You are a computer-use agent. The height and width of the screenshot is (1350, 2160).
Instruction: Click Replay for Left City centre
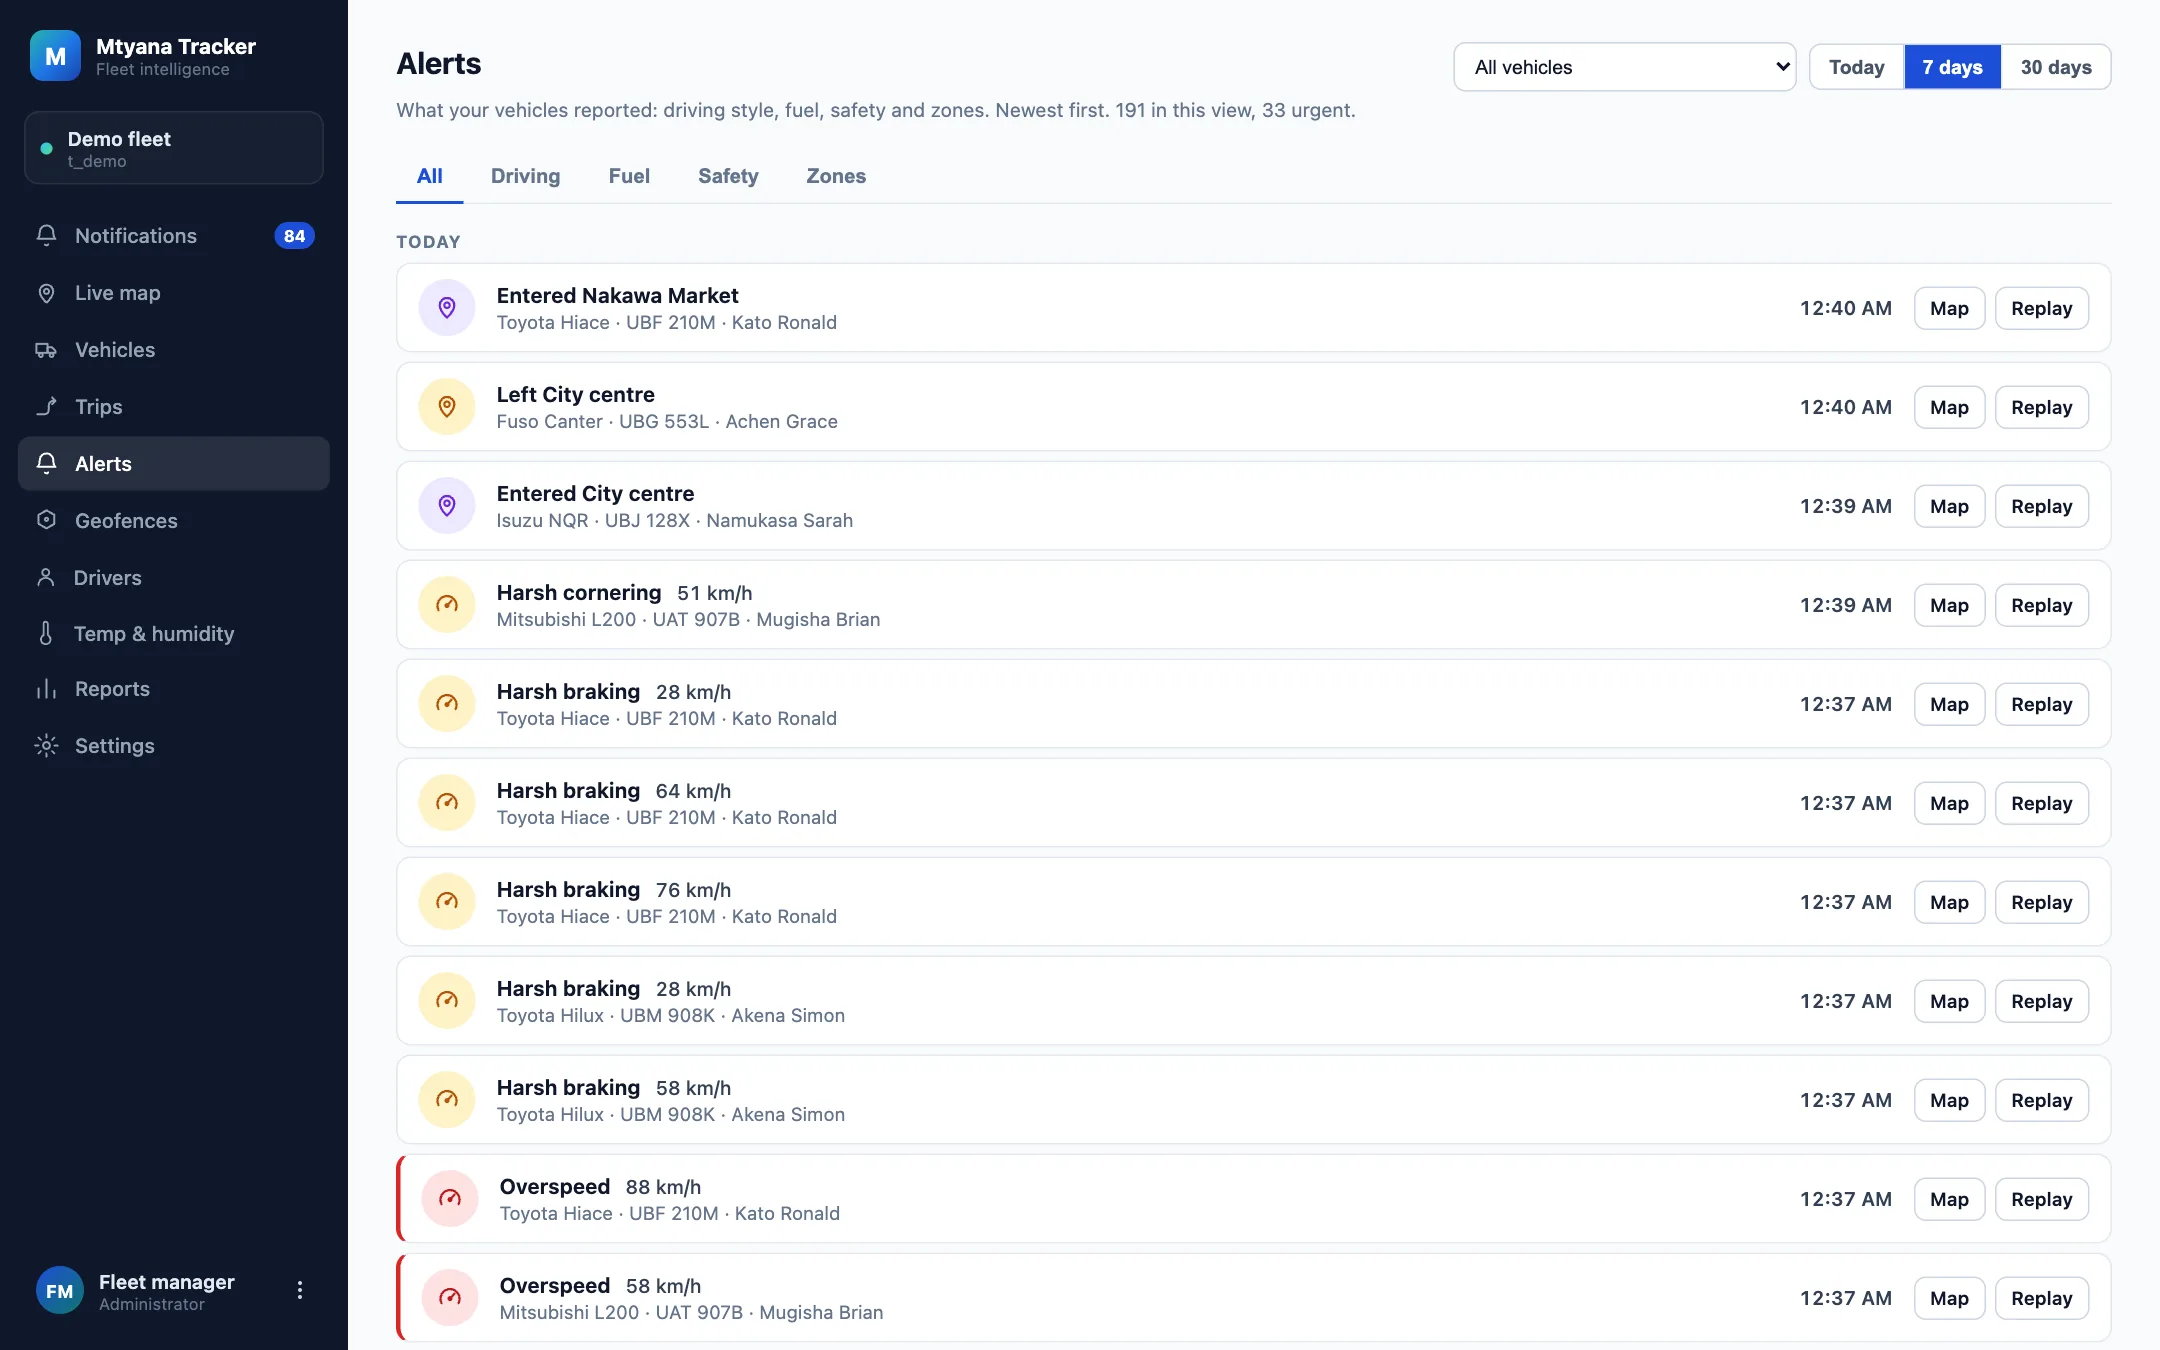2041,407
